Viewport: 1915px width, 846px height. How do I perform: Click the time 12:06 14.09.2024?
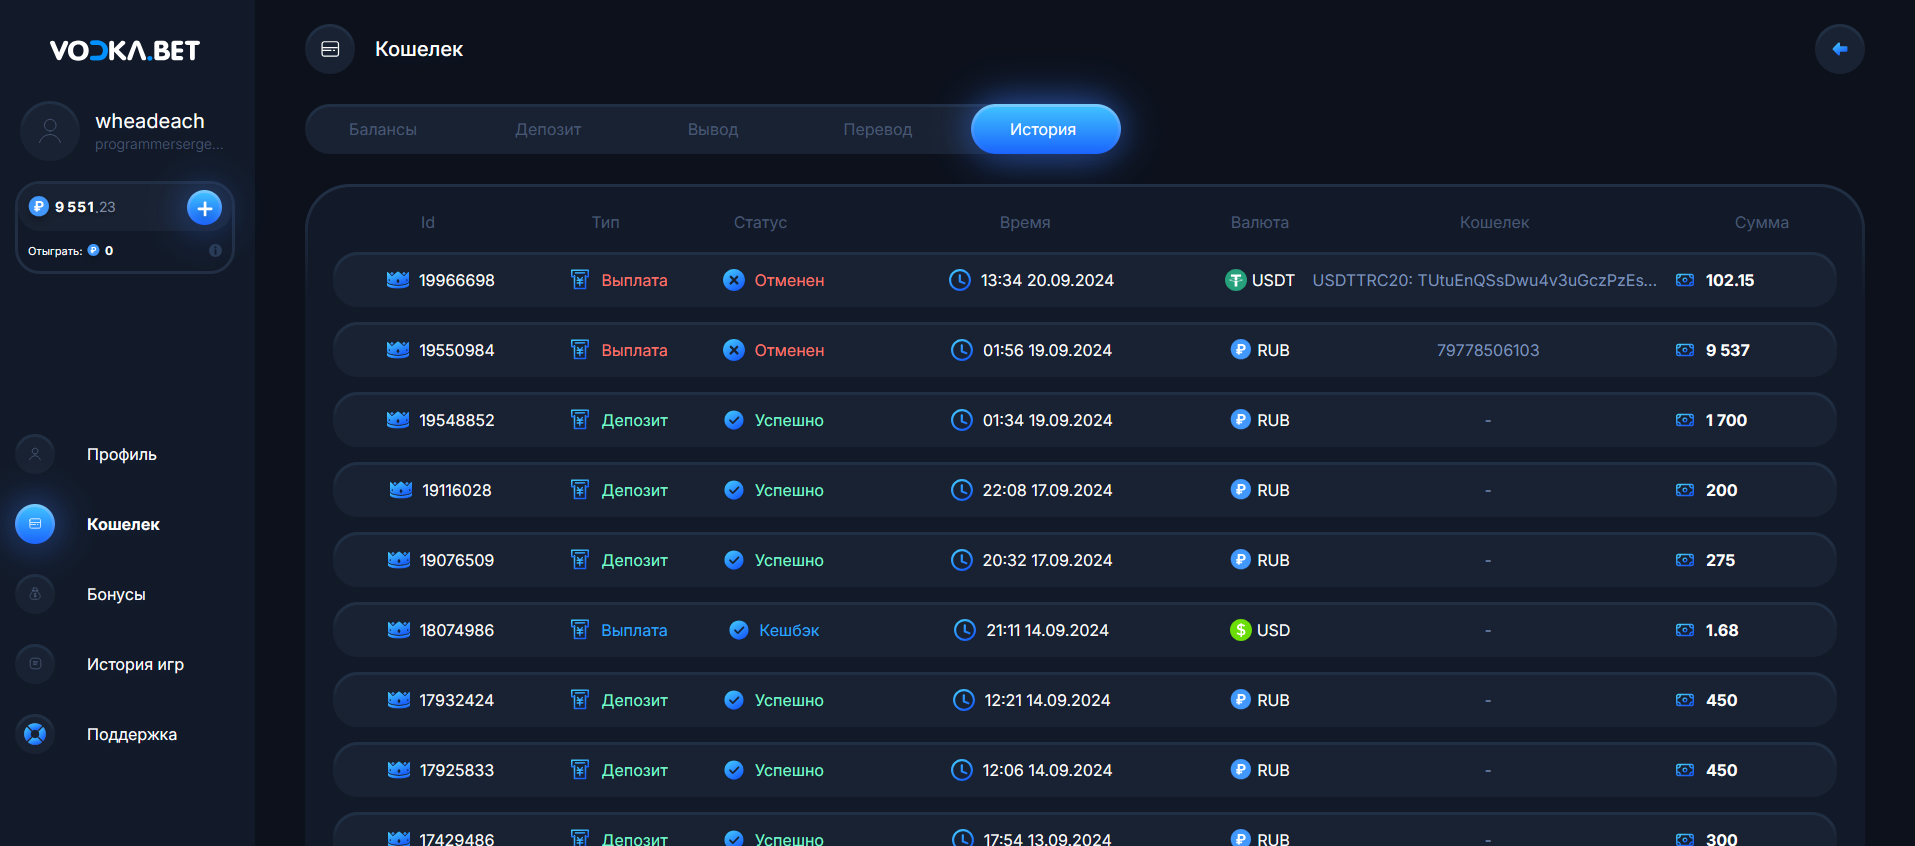(x=1047, y=770)
